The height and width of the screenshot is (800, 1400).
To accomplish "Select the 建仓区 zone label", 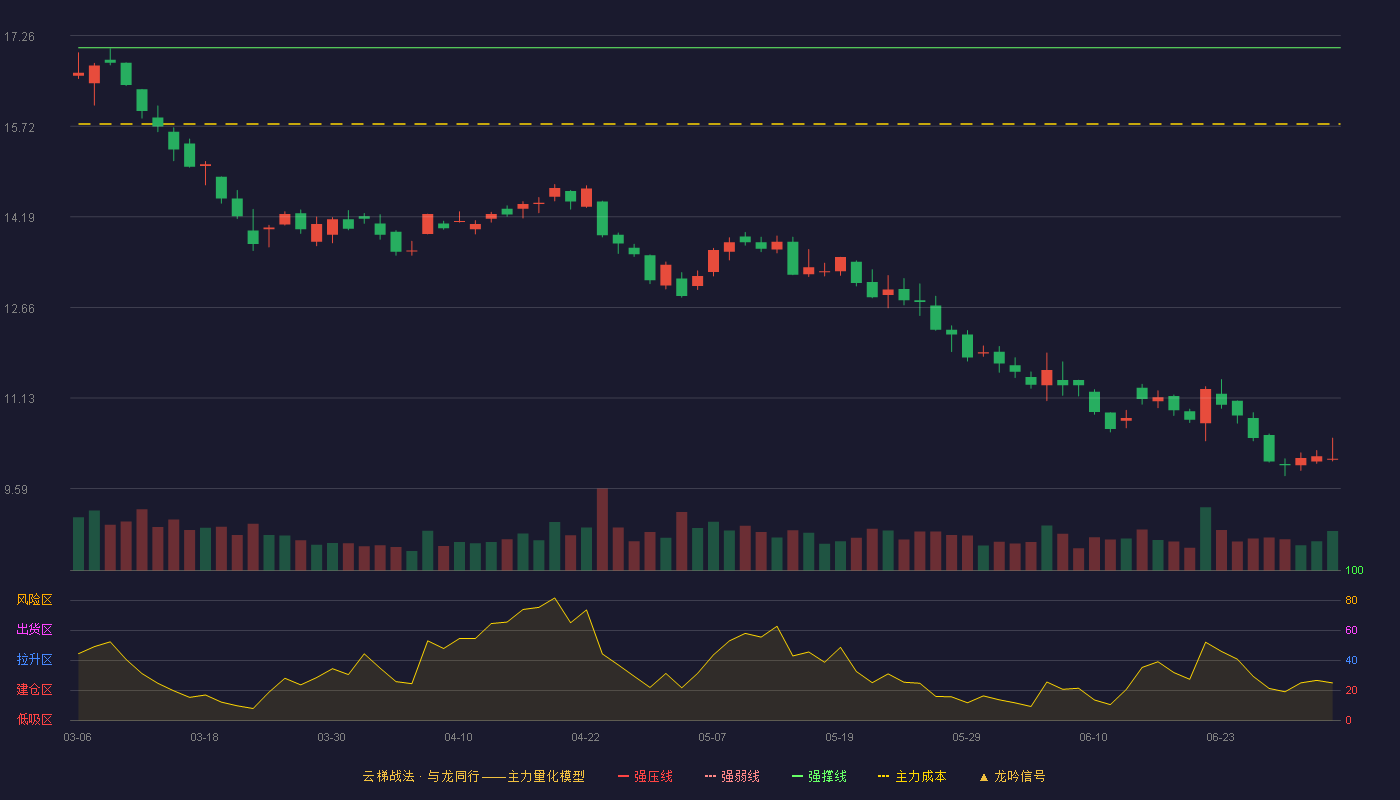I will click(x=34, y=690).
